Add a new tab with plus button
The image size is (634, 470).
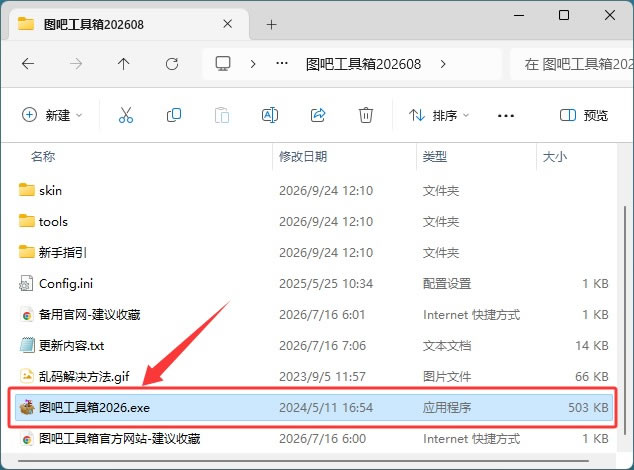pyautogui.click(x=271, y=25)
